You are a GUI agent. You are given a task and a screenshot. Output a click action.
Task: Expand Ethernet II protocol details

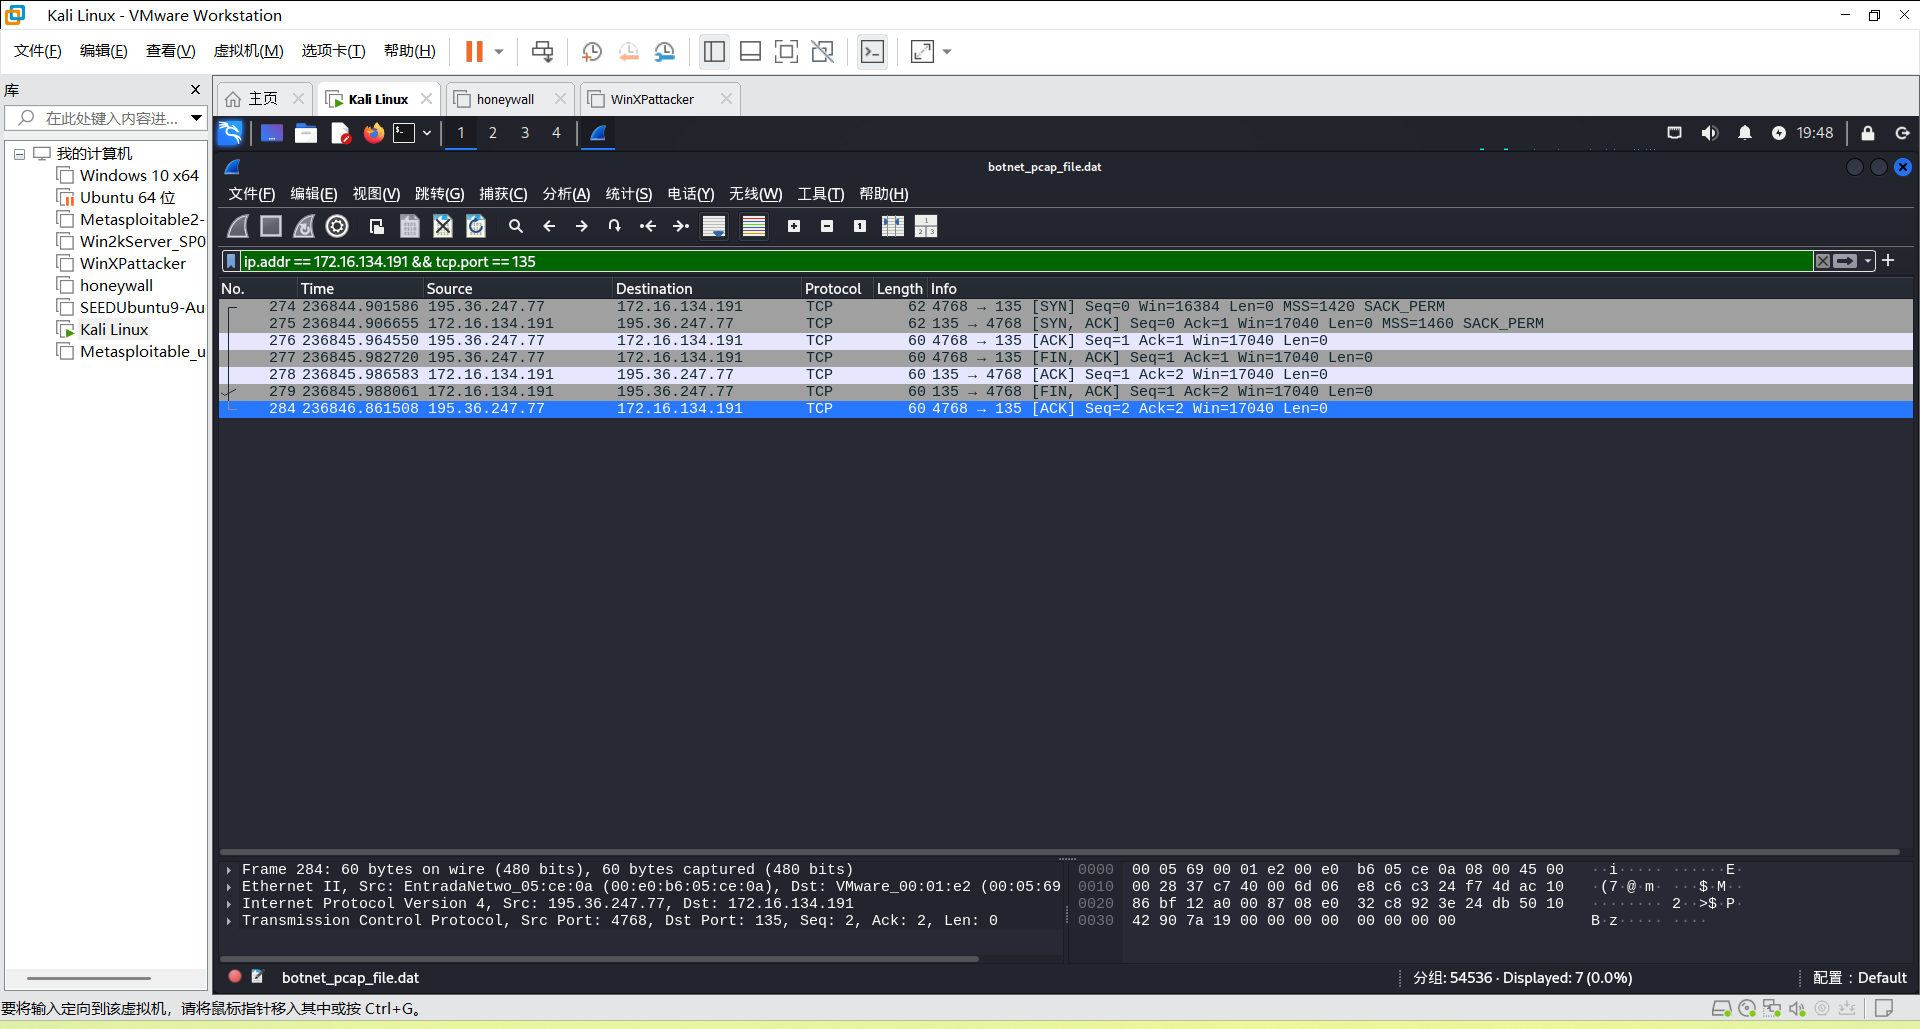coord(229,887)
